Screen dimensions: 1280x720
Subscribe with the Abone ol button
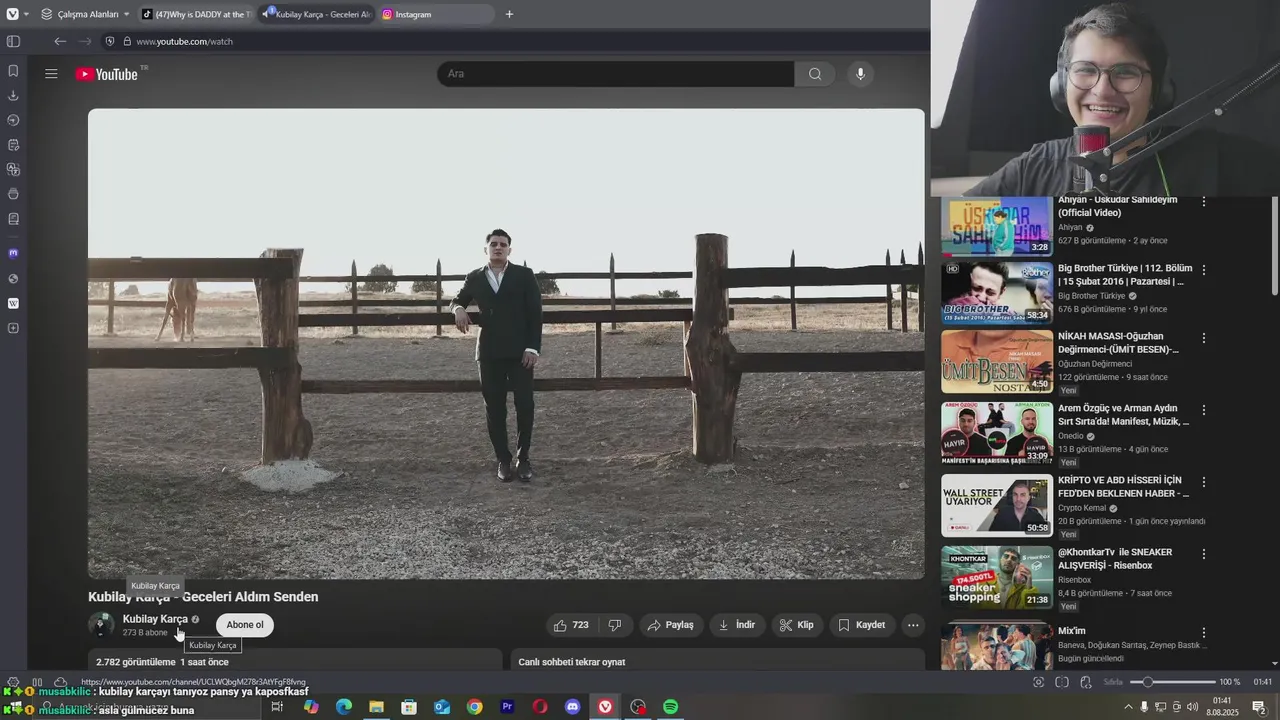point(245,625)
